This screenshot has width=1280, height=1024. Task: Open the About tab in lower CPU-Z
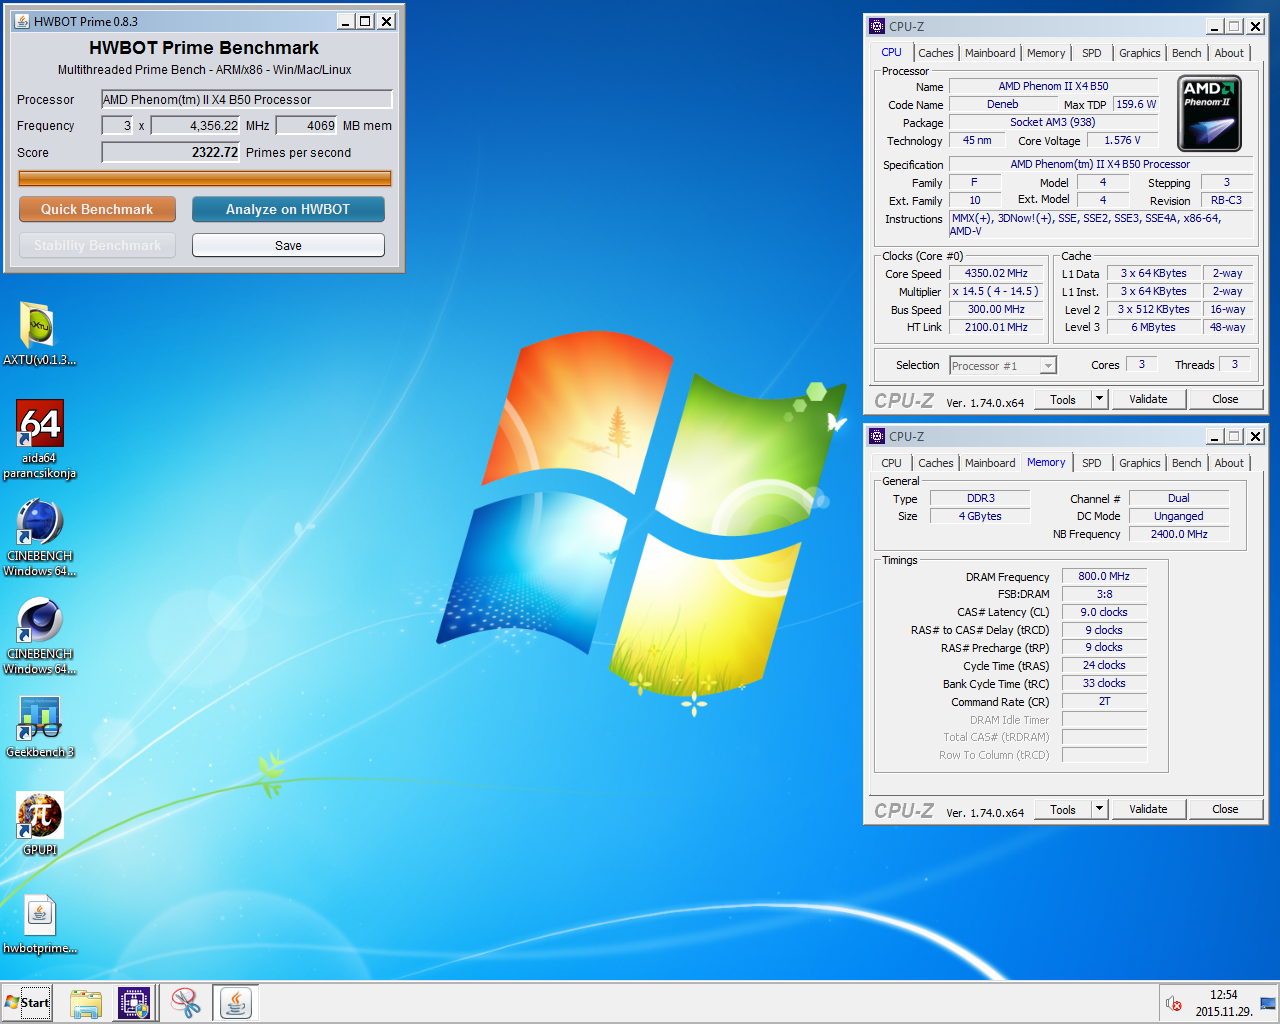[x=1229, y=463]
